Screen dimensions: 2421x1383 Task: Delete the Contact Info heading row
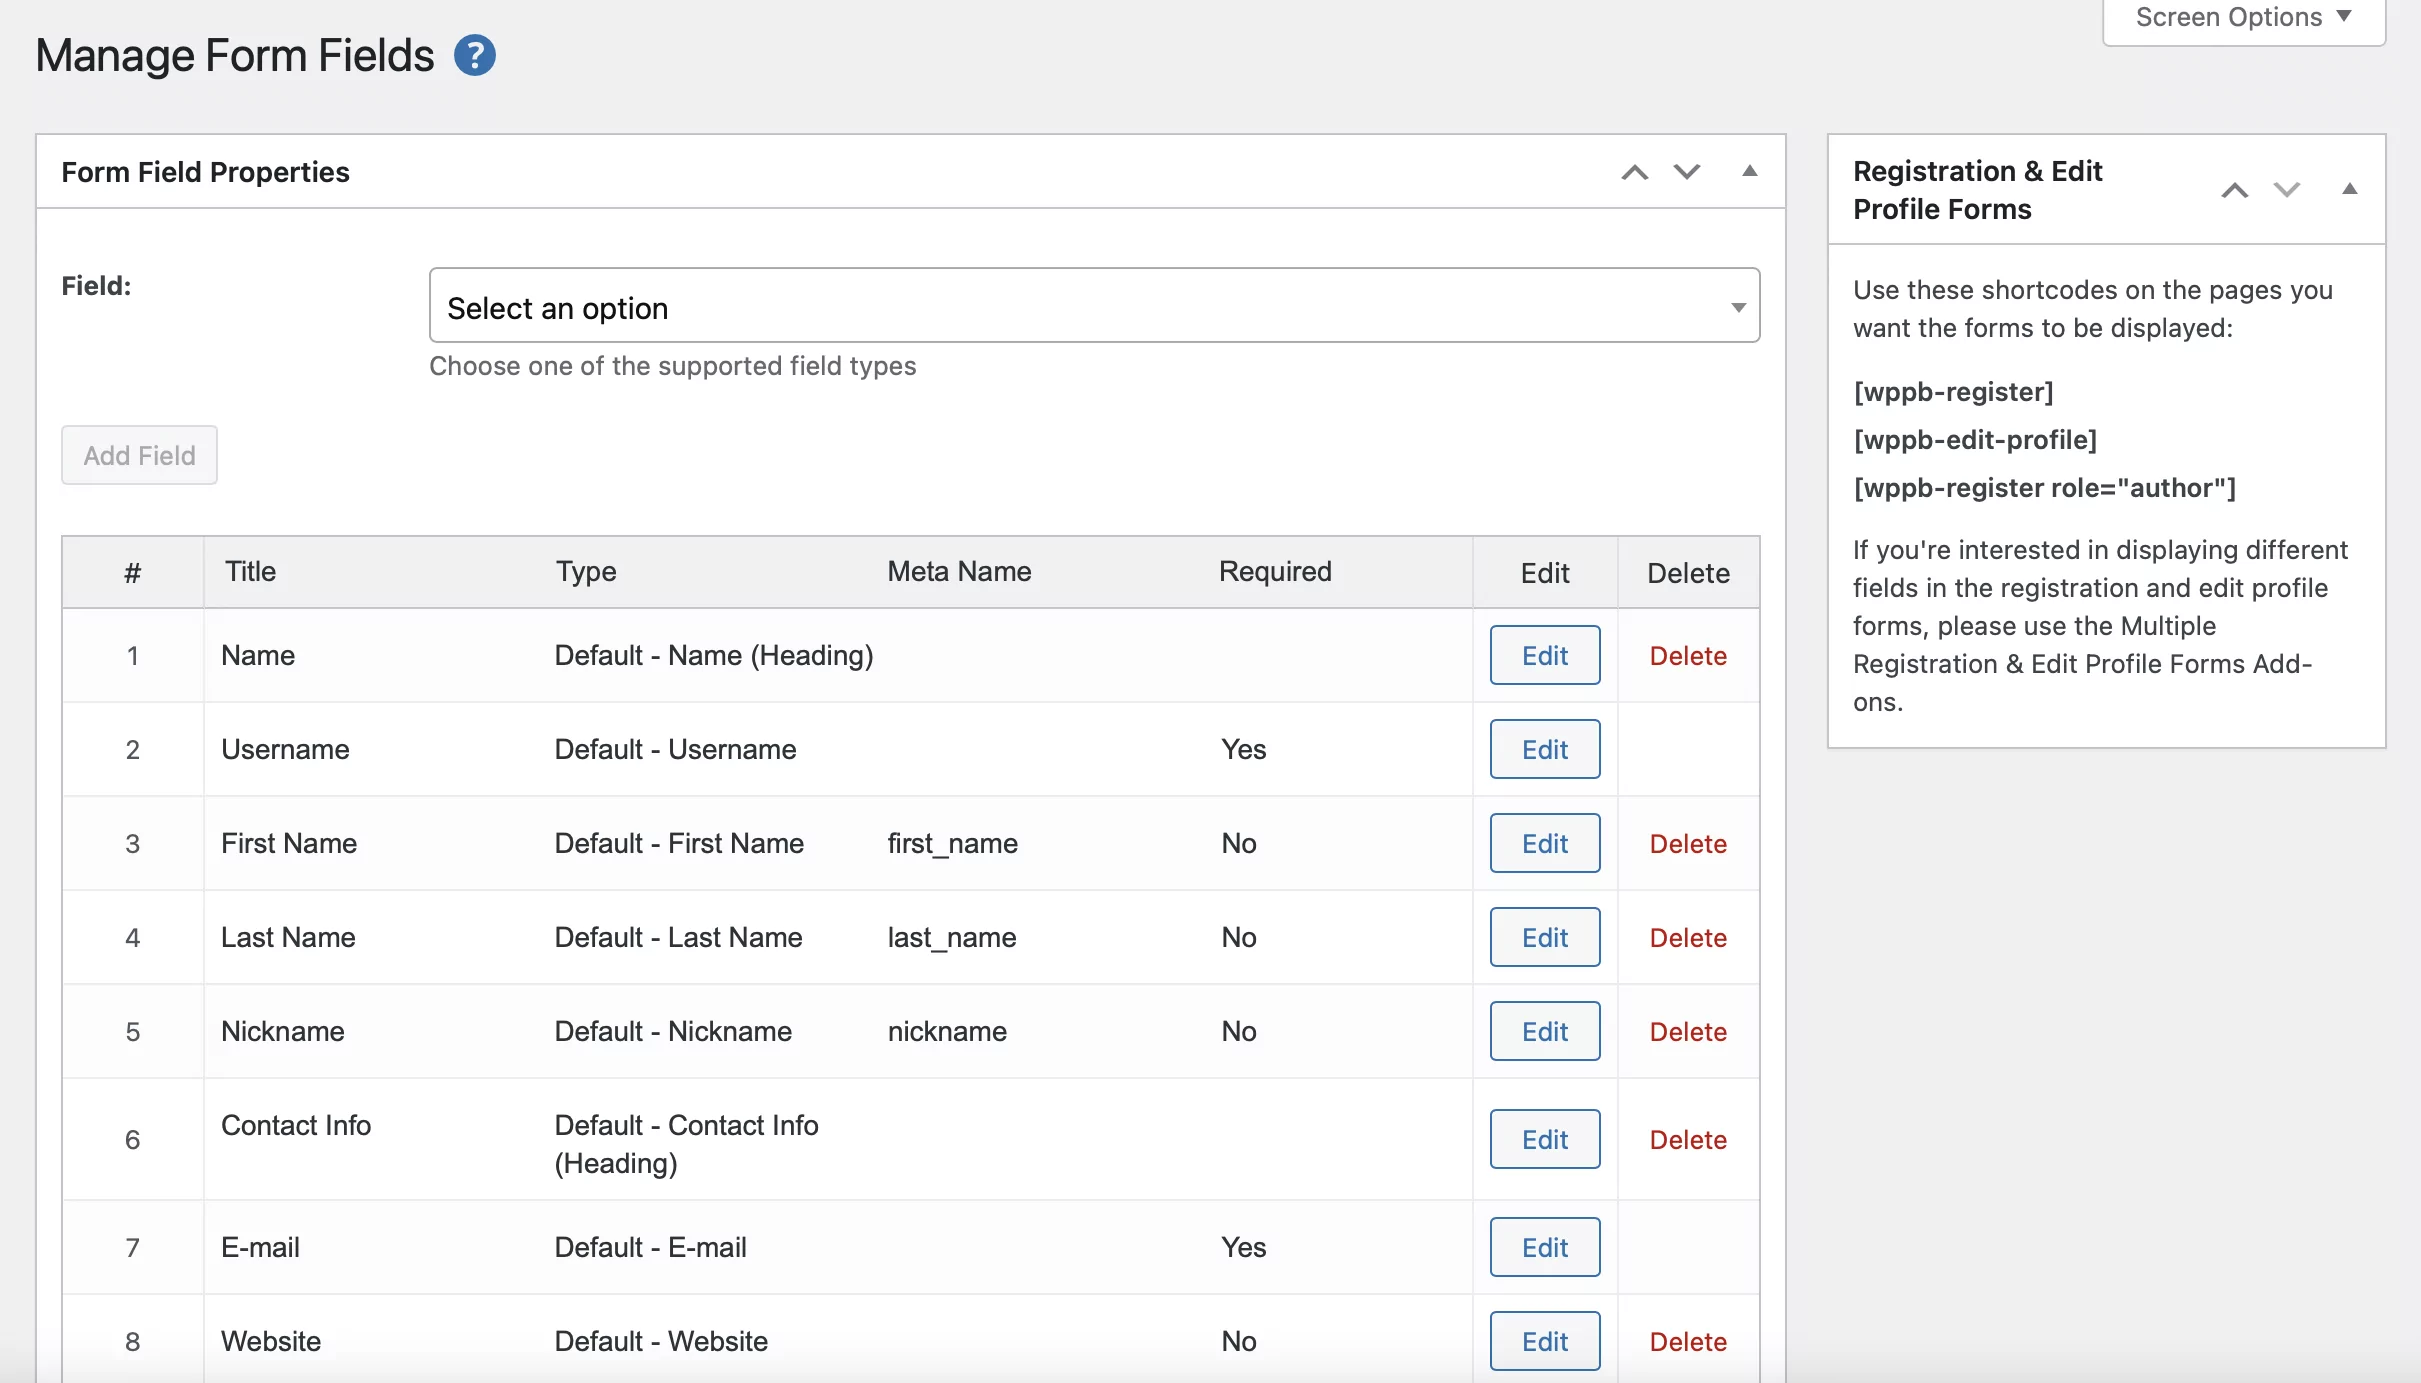pos(1687,1140)
